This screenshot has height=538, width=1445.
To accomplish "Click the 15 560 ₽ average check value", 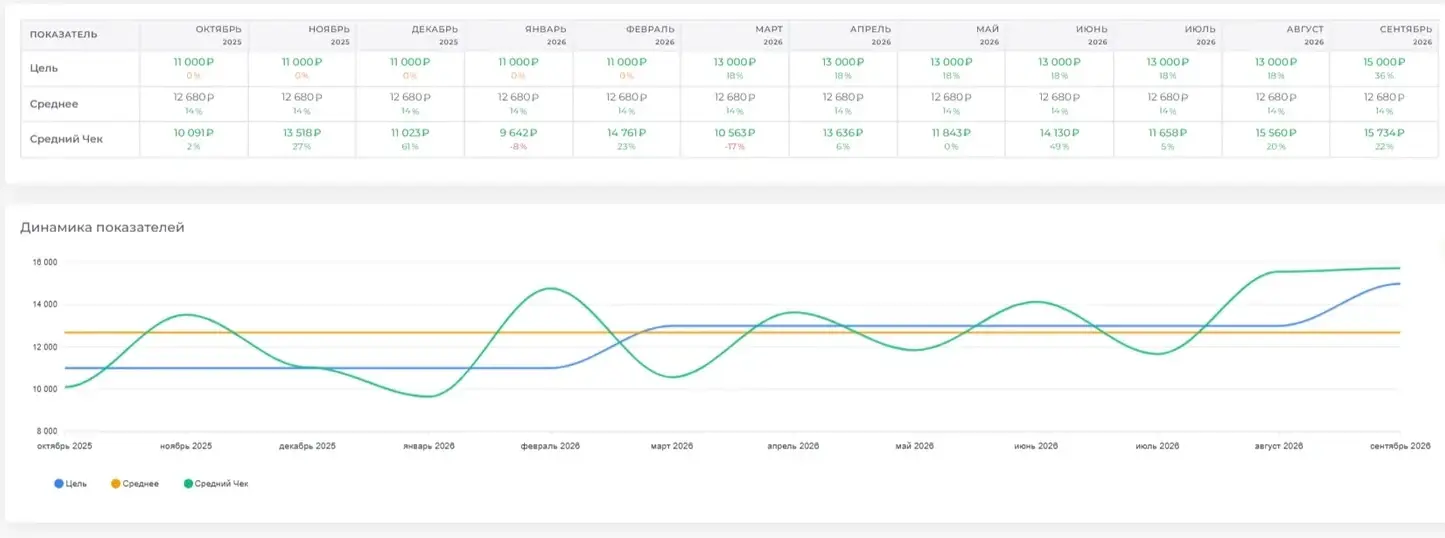I will [x=1276, y=133].
